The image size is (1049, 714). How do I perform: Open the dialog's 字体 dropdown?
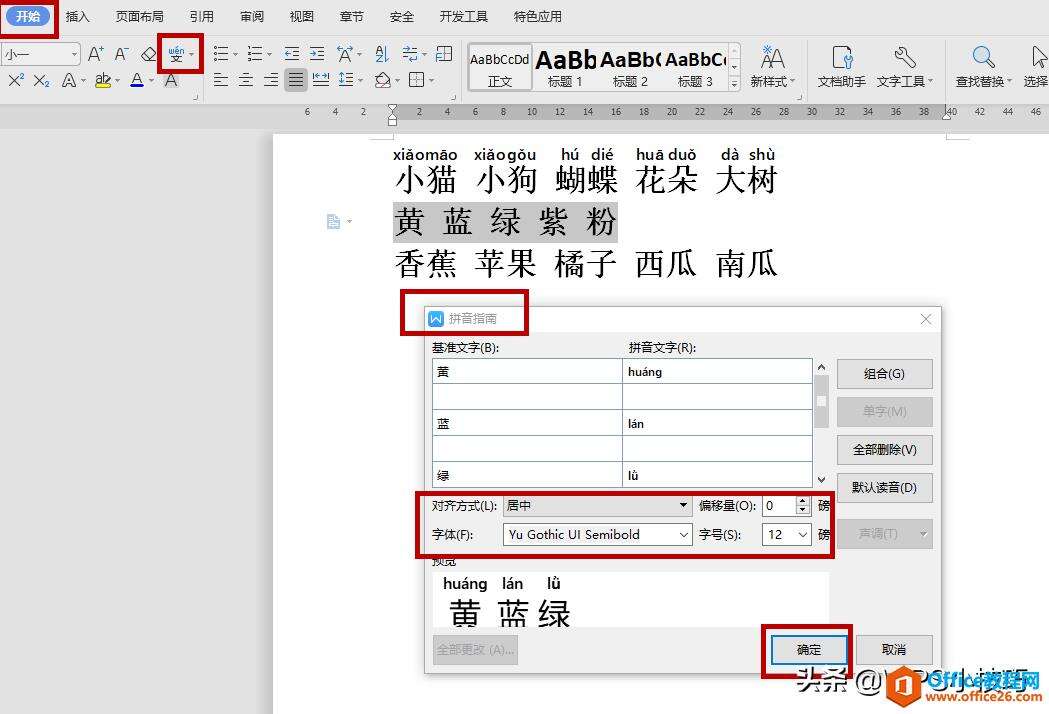[x=685, y=534]
